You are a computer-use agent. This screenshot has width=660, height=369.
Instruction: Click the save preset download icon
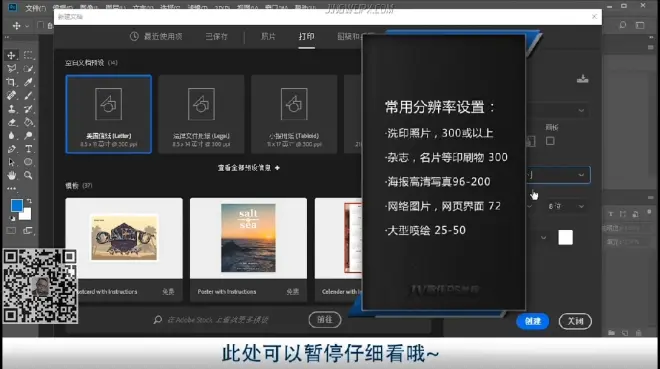pyautogui.click(x=583, y=79)
